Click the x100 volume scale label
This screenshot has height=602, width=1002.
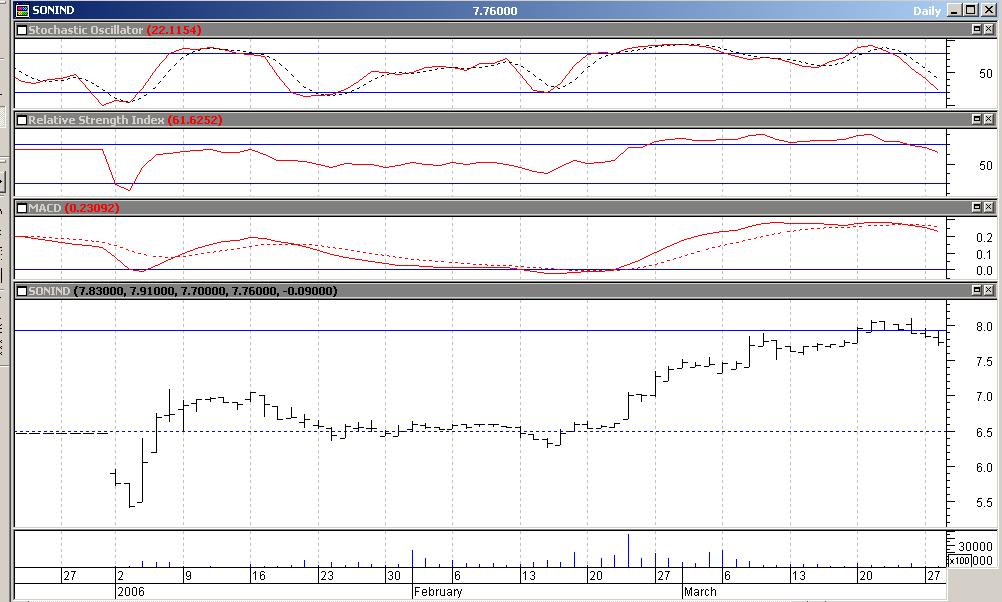point(959,560)
